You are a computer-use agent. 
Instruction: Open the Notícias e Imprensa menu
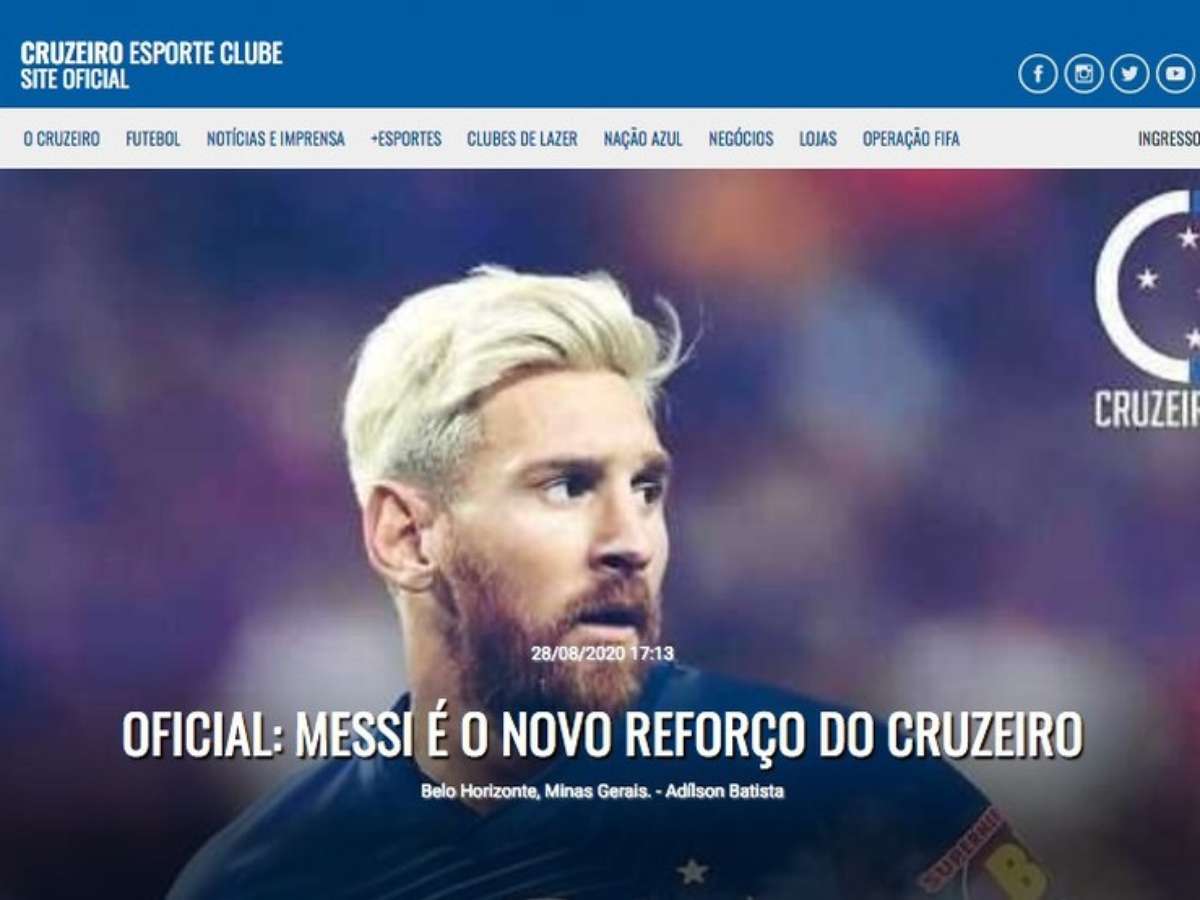coord(276,139)
